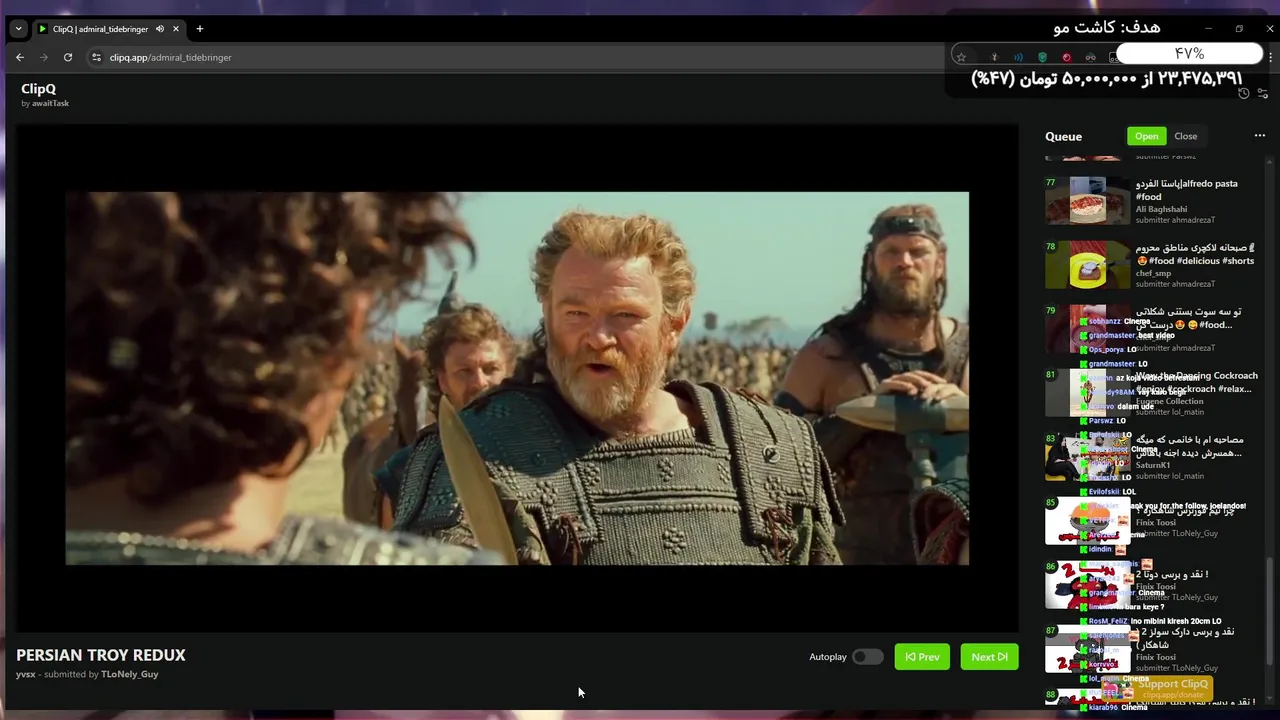
Task: Reload the ClipQ page
Action: point(68,57)
